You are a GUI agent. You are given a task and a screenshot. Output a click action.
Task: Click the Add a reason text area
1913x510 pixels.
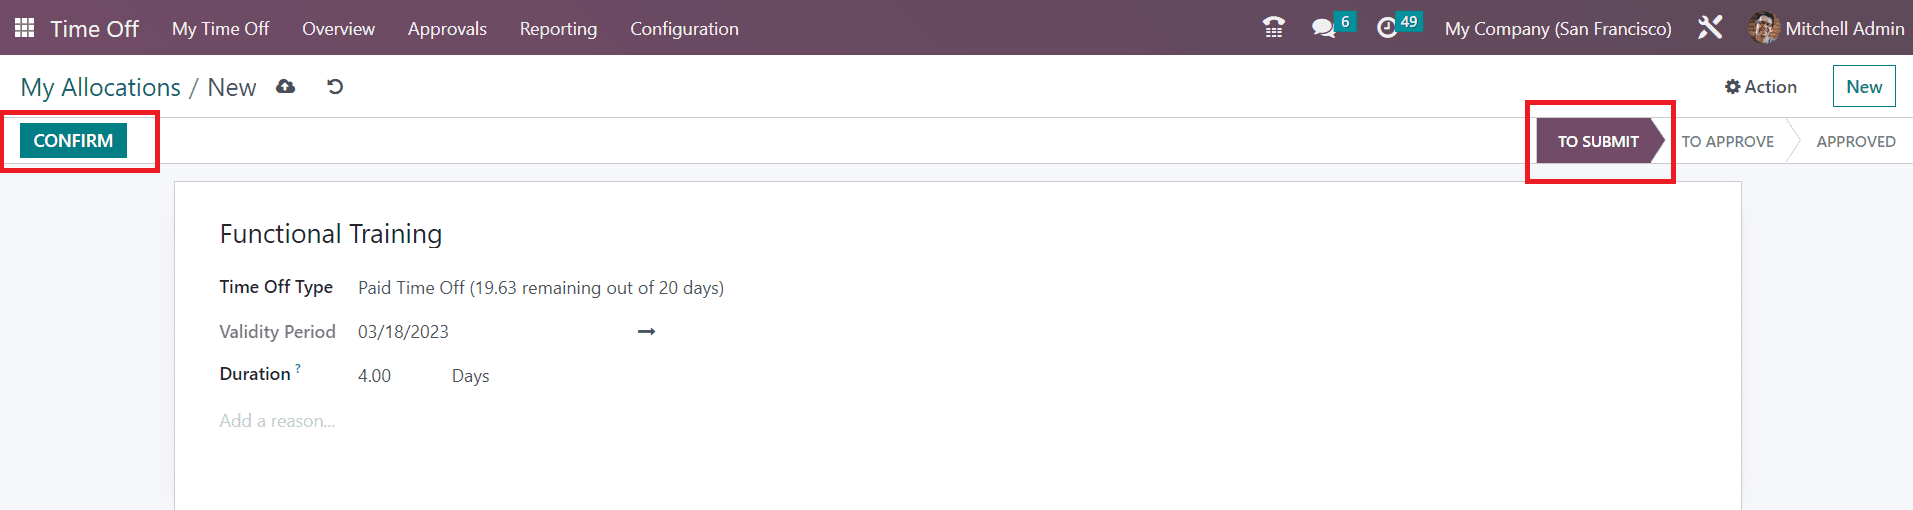[x=278, y=421]
